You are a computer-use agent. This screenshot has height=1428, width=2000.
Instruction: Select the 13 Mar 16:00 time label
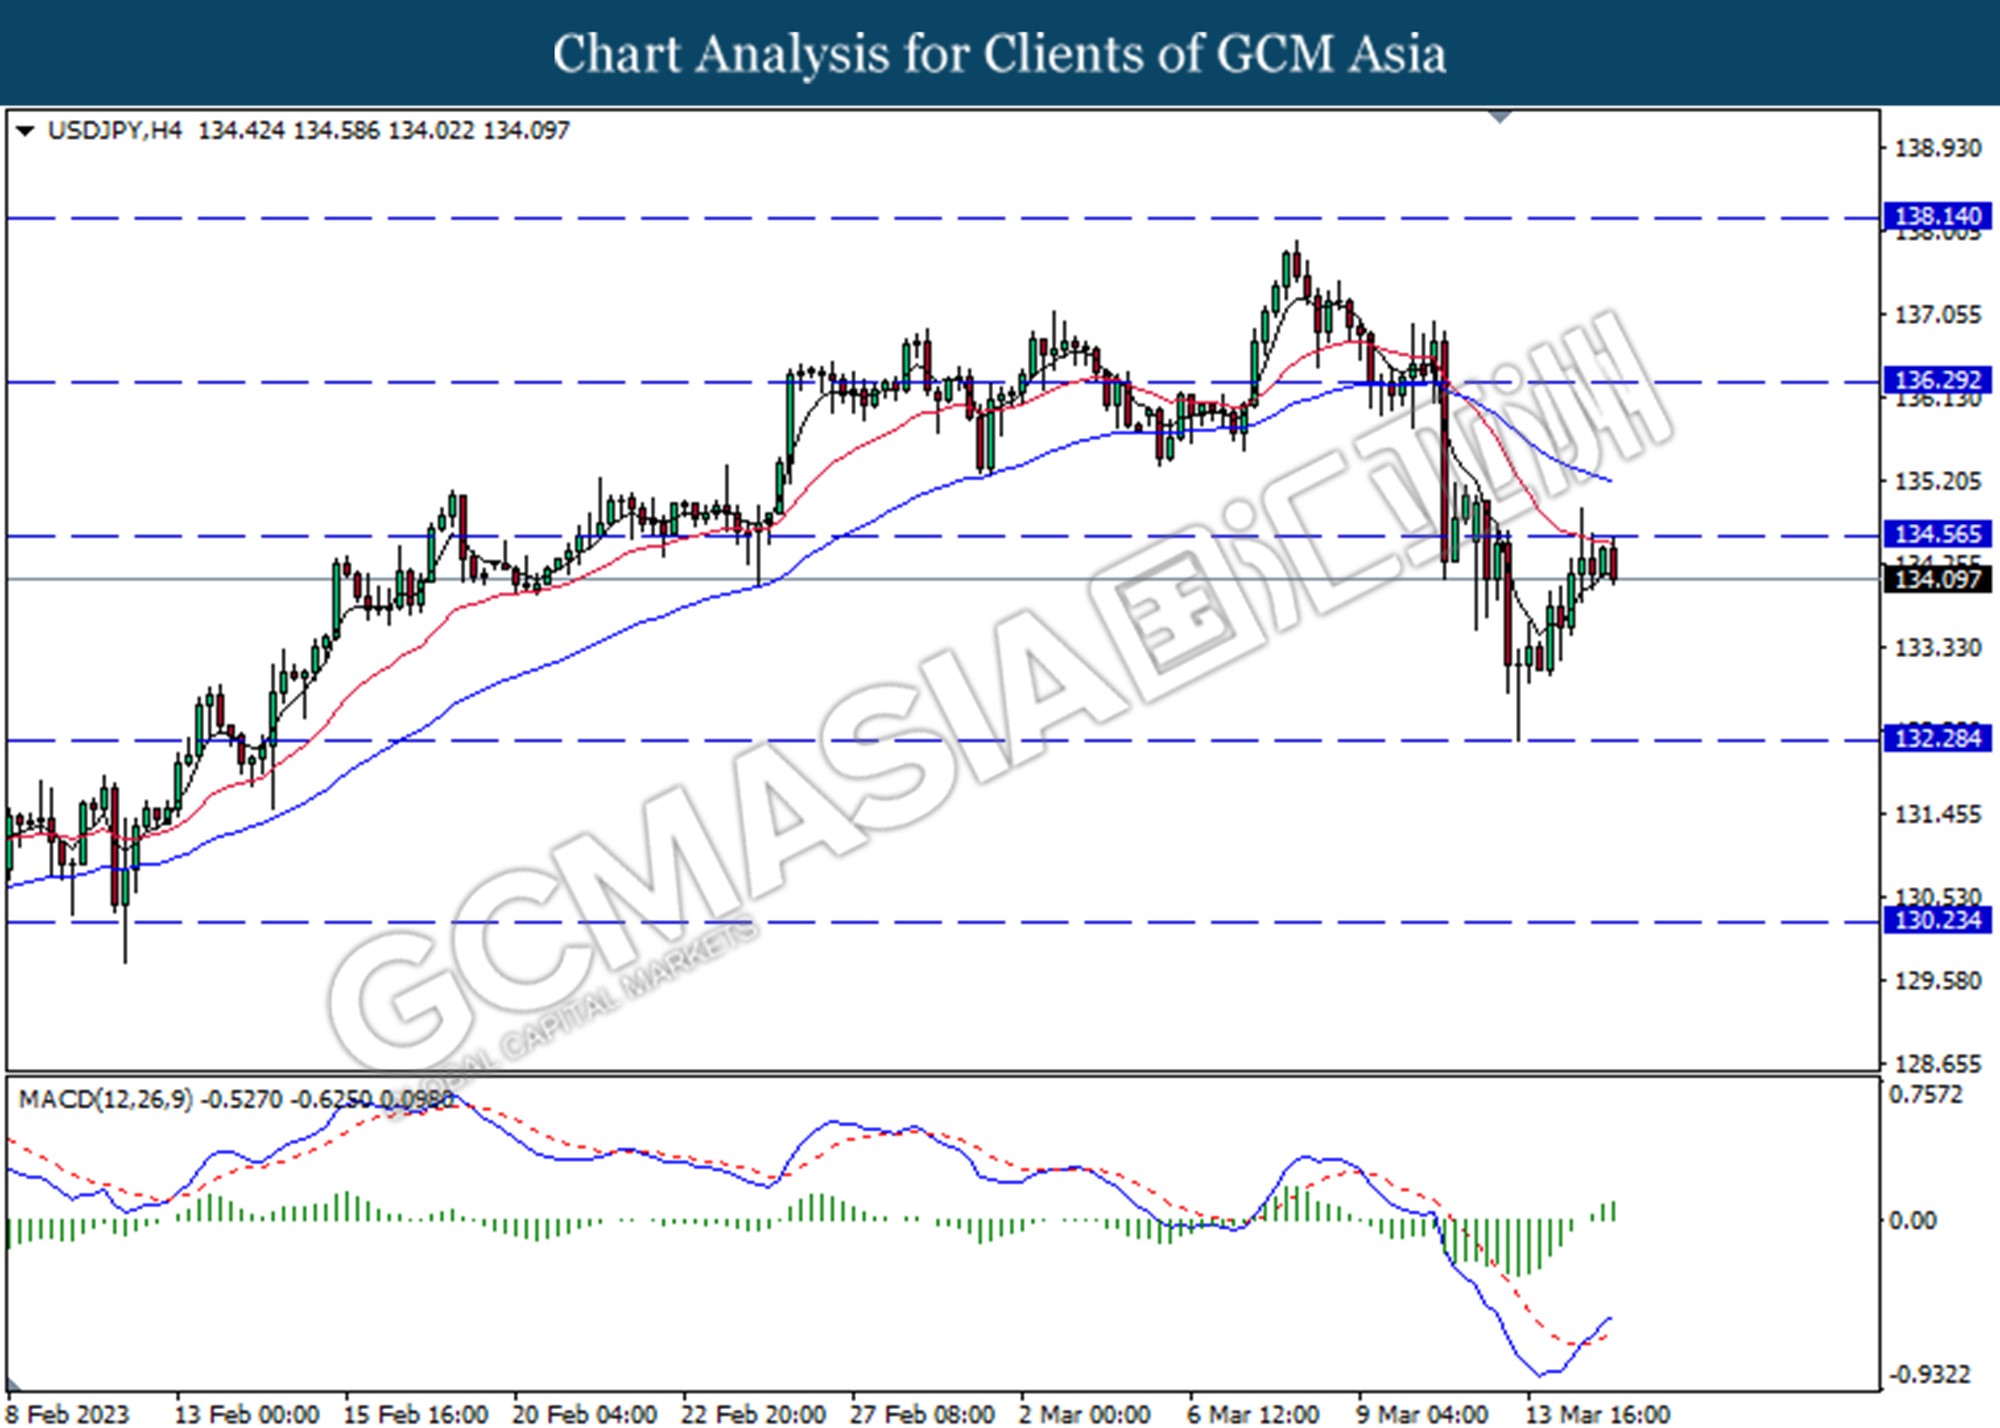click(x=1598, y=1414)
